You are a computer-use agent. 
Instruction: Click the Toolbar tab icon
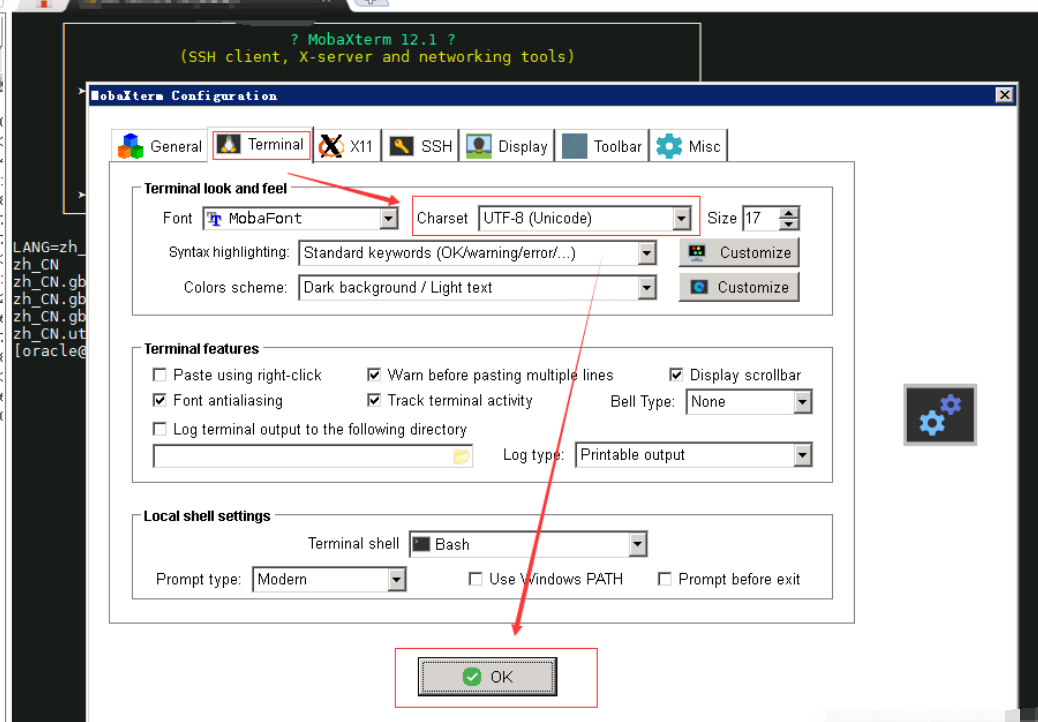(x=574, y=146)
